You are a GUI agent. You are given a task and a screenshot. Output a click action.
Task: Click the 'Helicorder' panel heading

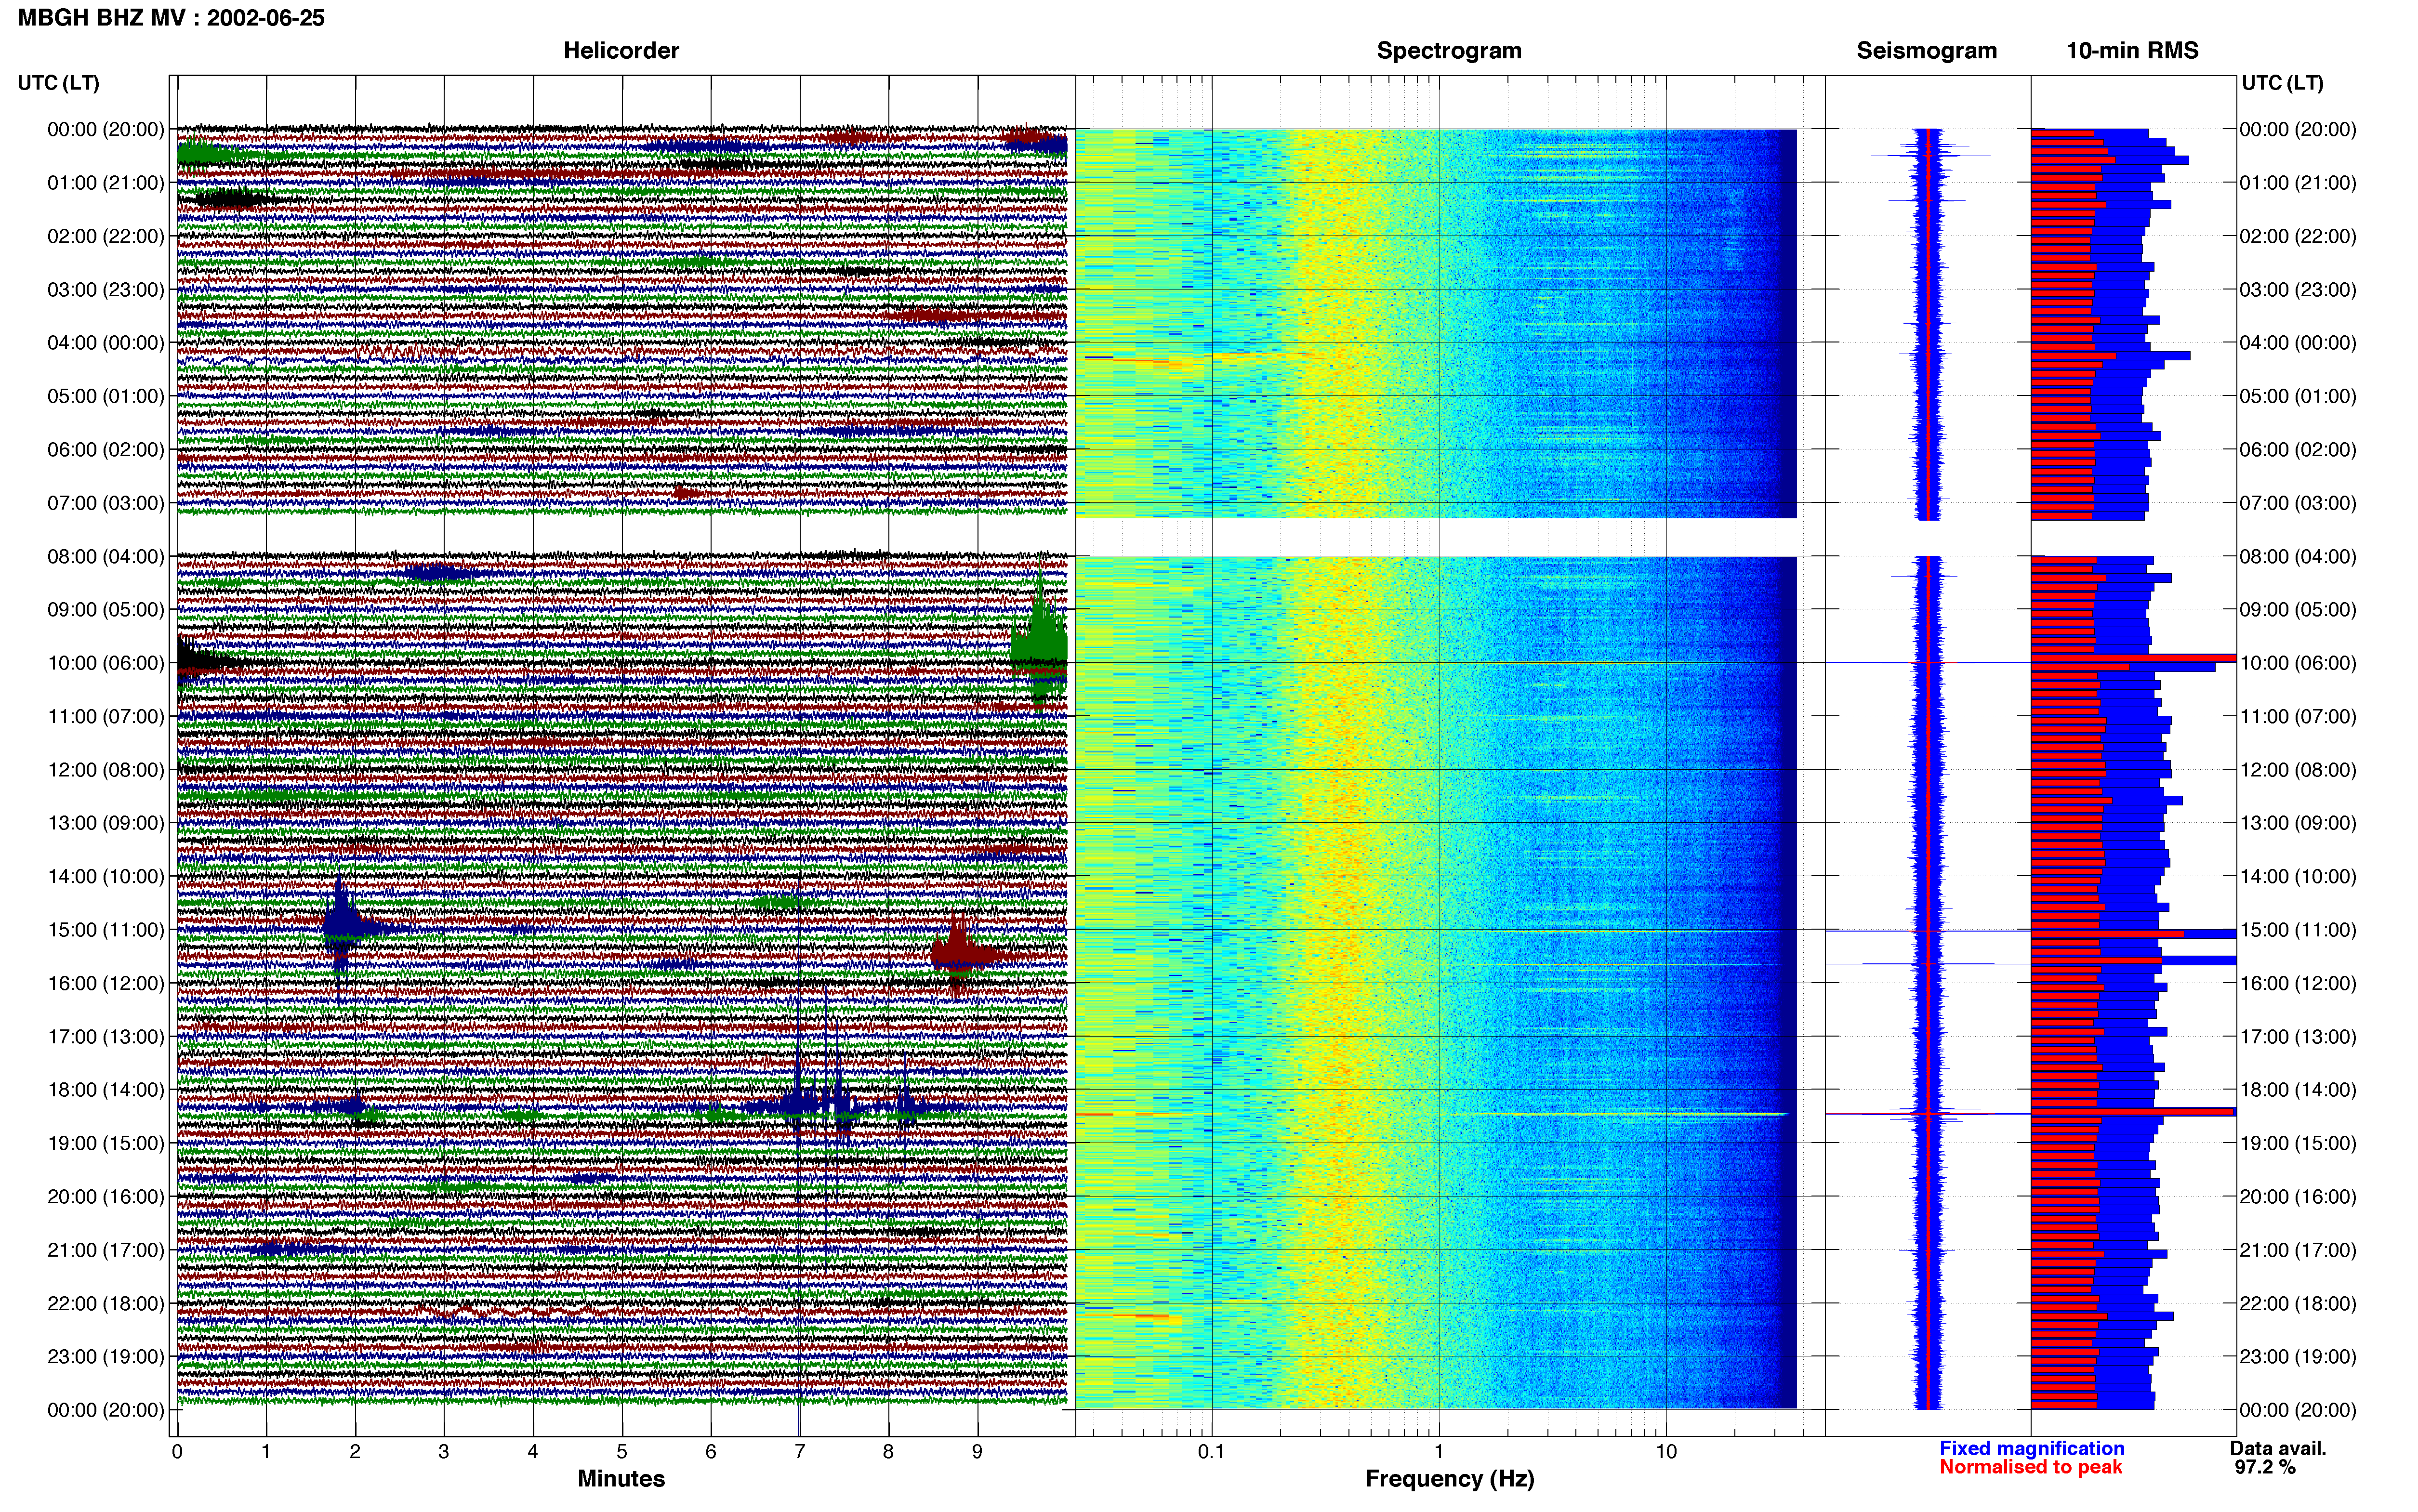(621, 51)
